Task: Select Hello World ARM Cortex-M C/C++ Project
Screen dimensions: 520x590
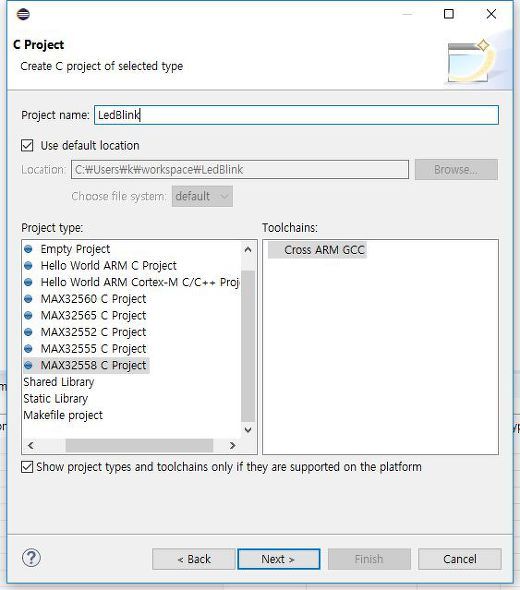Action: pyautogui.click(x=140, y=282)
